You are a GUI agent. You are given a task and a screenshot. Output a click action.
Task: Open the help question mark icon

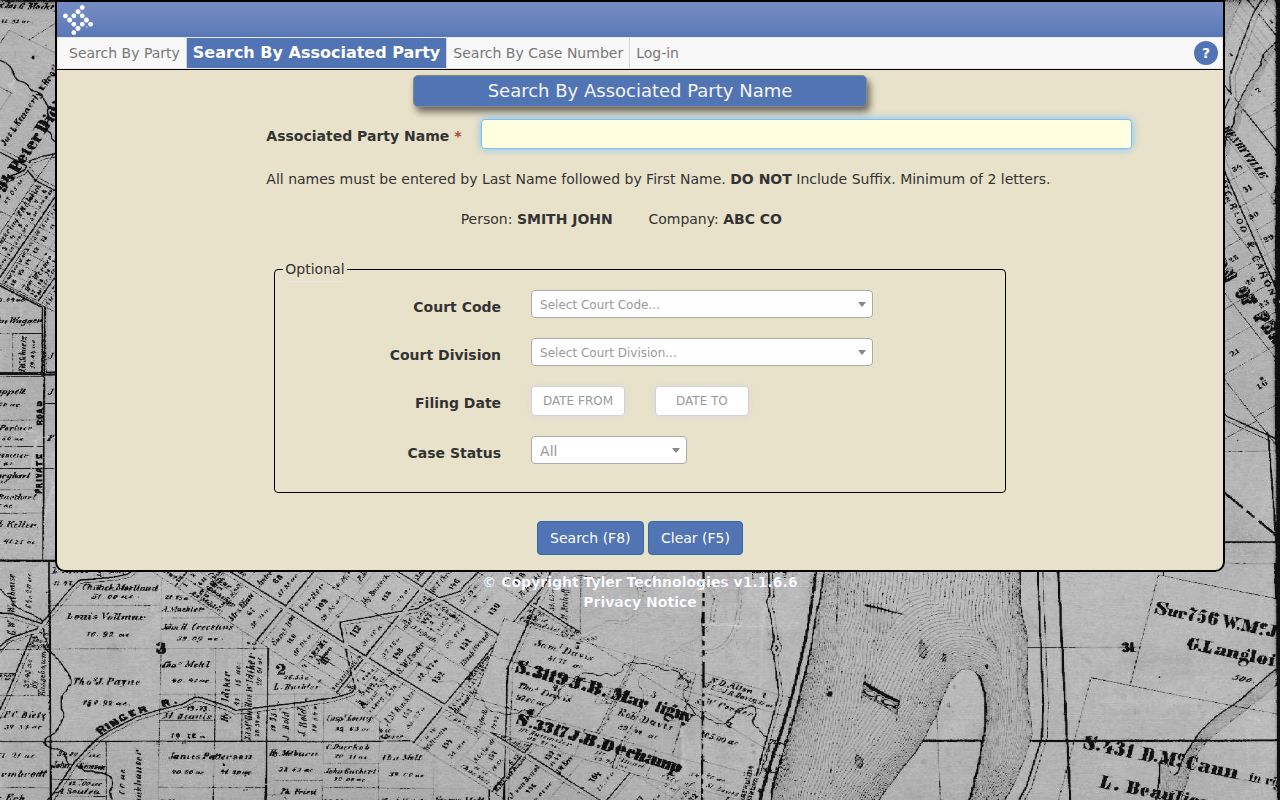pyautogui.click(x=1205, y=53)
